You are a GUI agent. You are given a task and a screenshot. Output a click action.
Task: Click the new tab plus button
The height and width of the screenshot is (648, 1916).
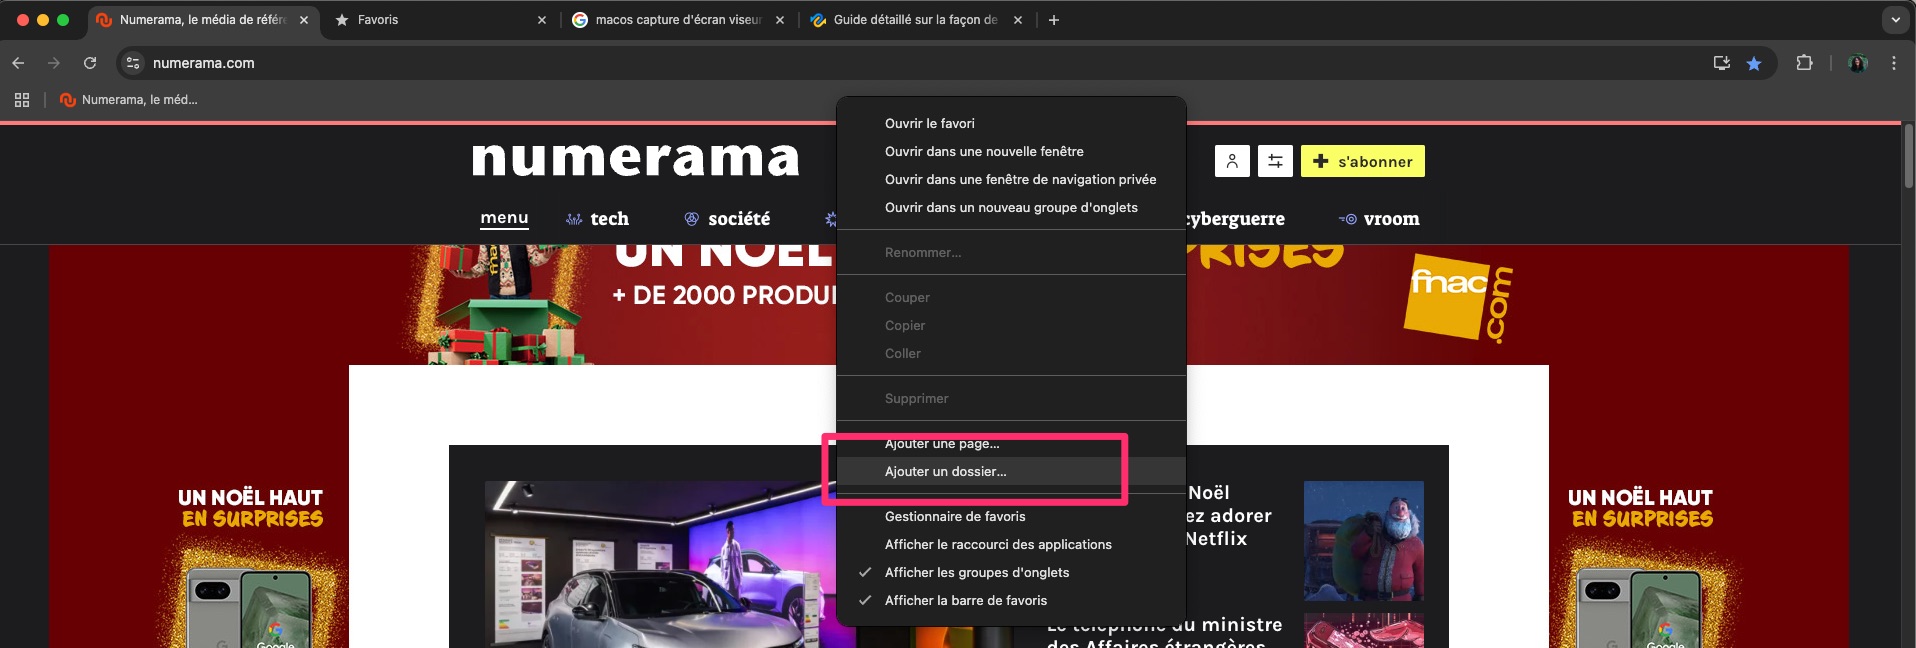coord(1053,20)
